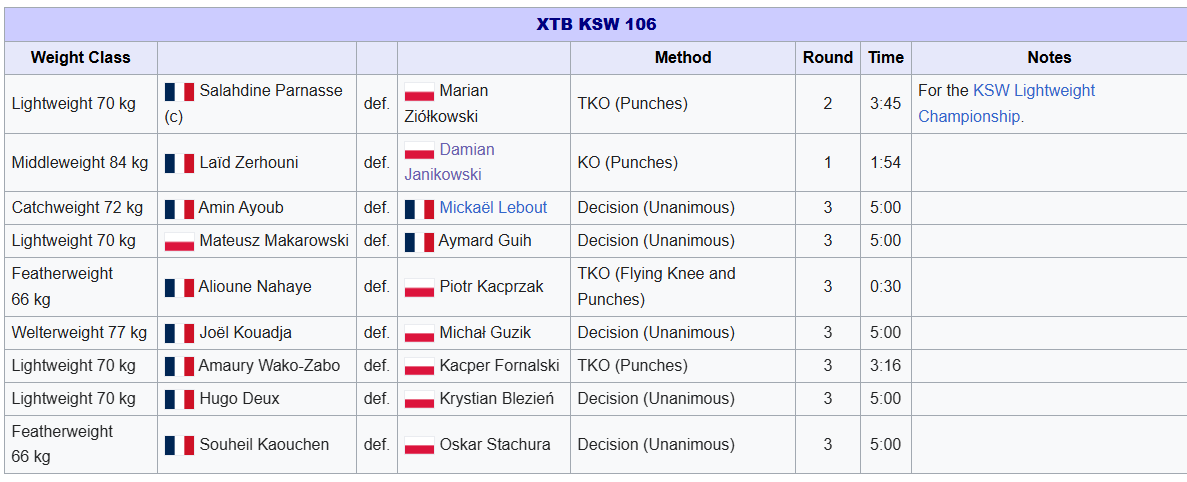The height and width of the screenshot is (482, 1187).
Task: Click the French flag beside Mickaël Lebout
Action: [419, 208]
